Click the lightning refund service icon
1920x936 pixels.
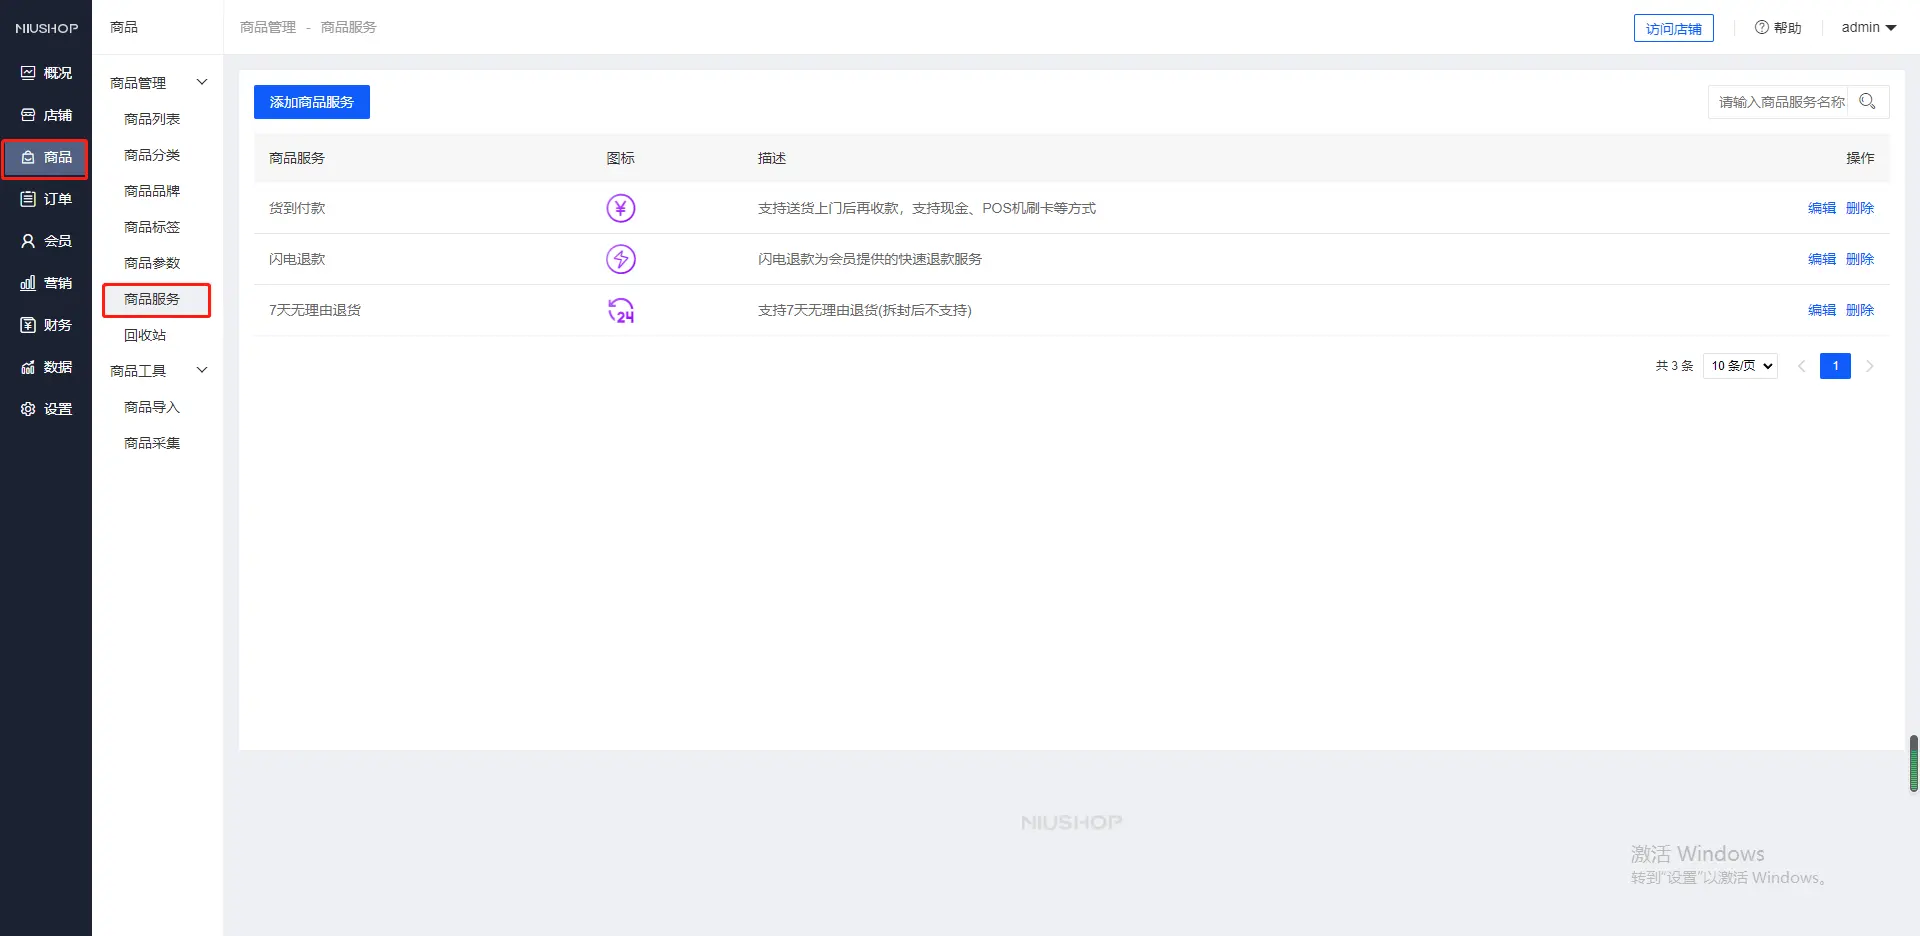(x=621, y=259)
